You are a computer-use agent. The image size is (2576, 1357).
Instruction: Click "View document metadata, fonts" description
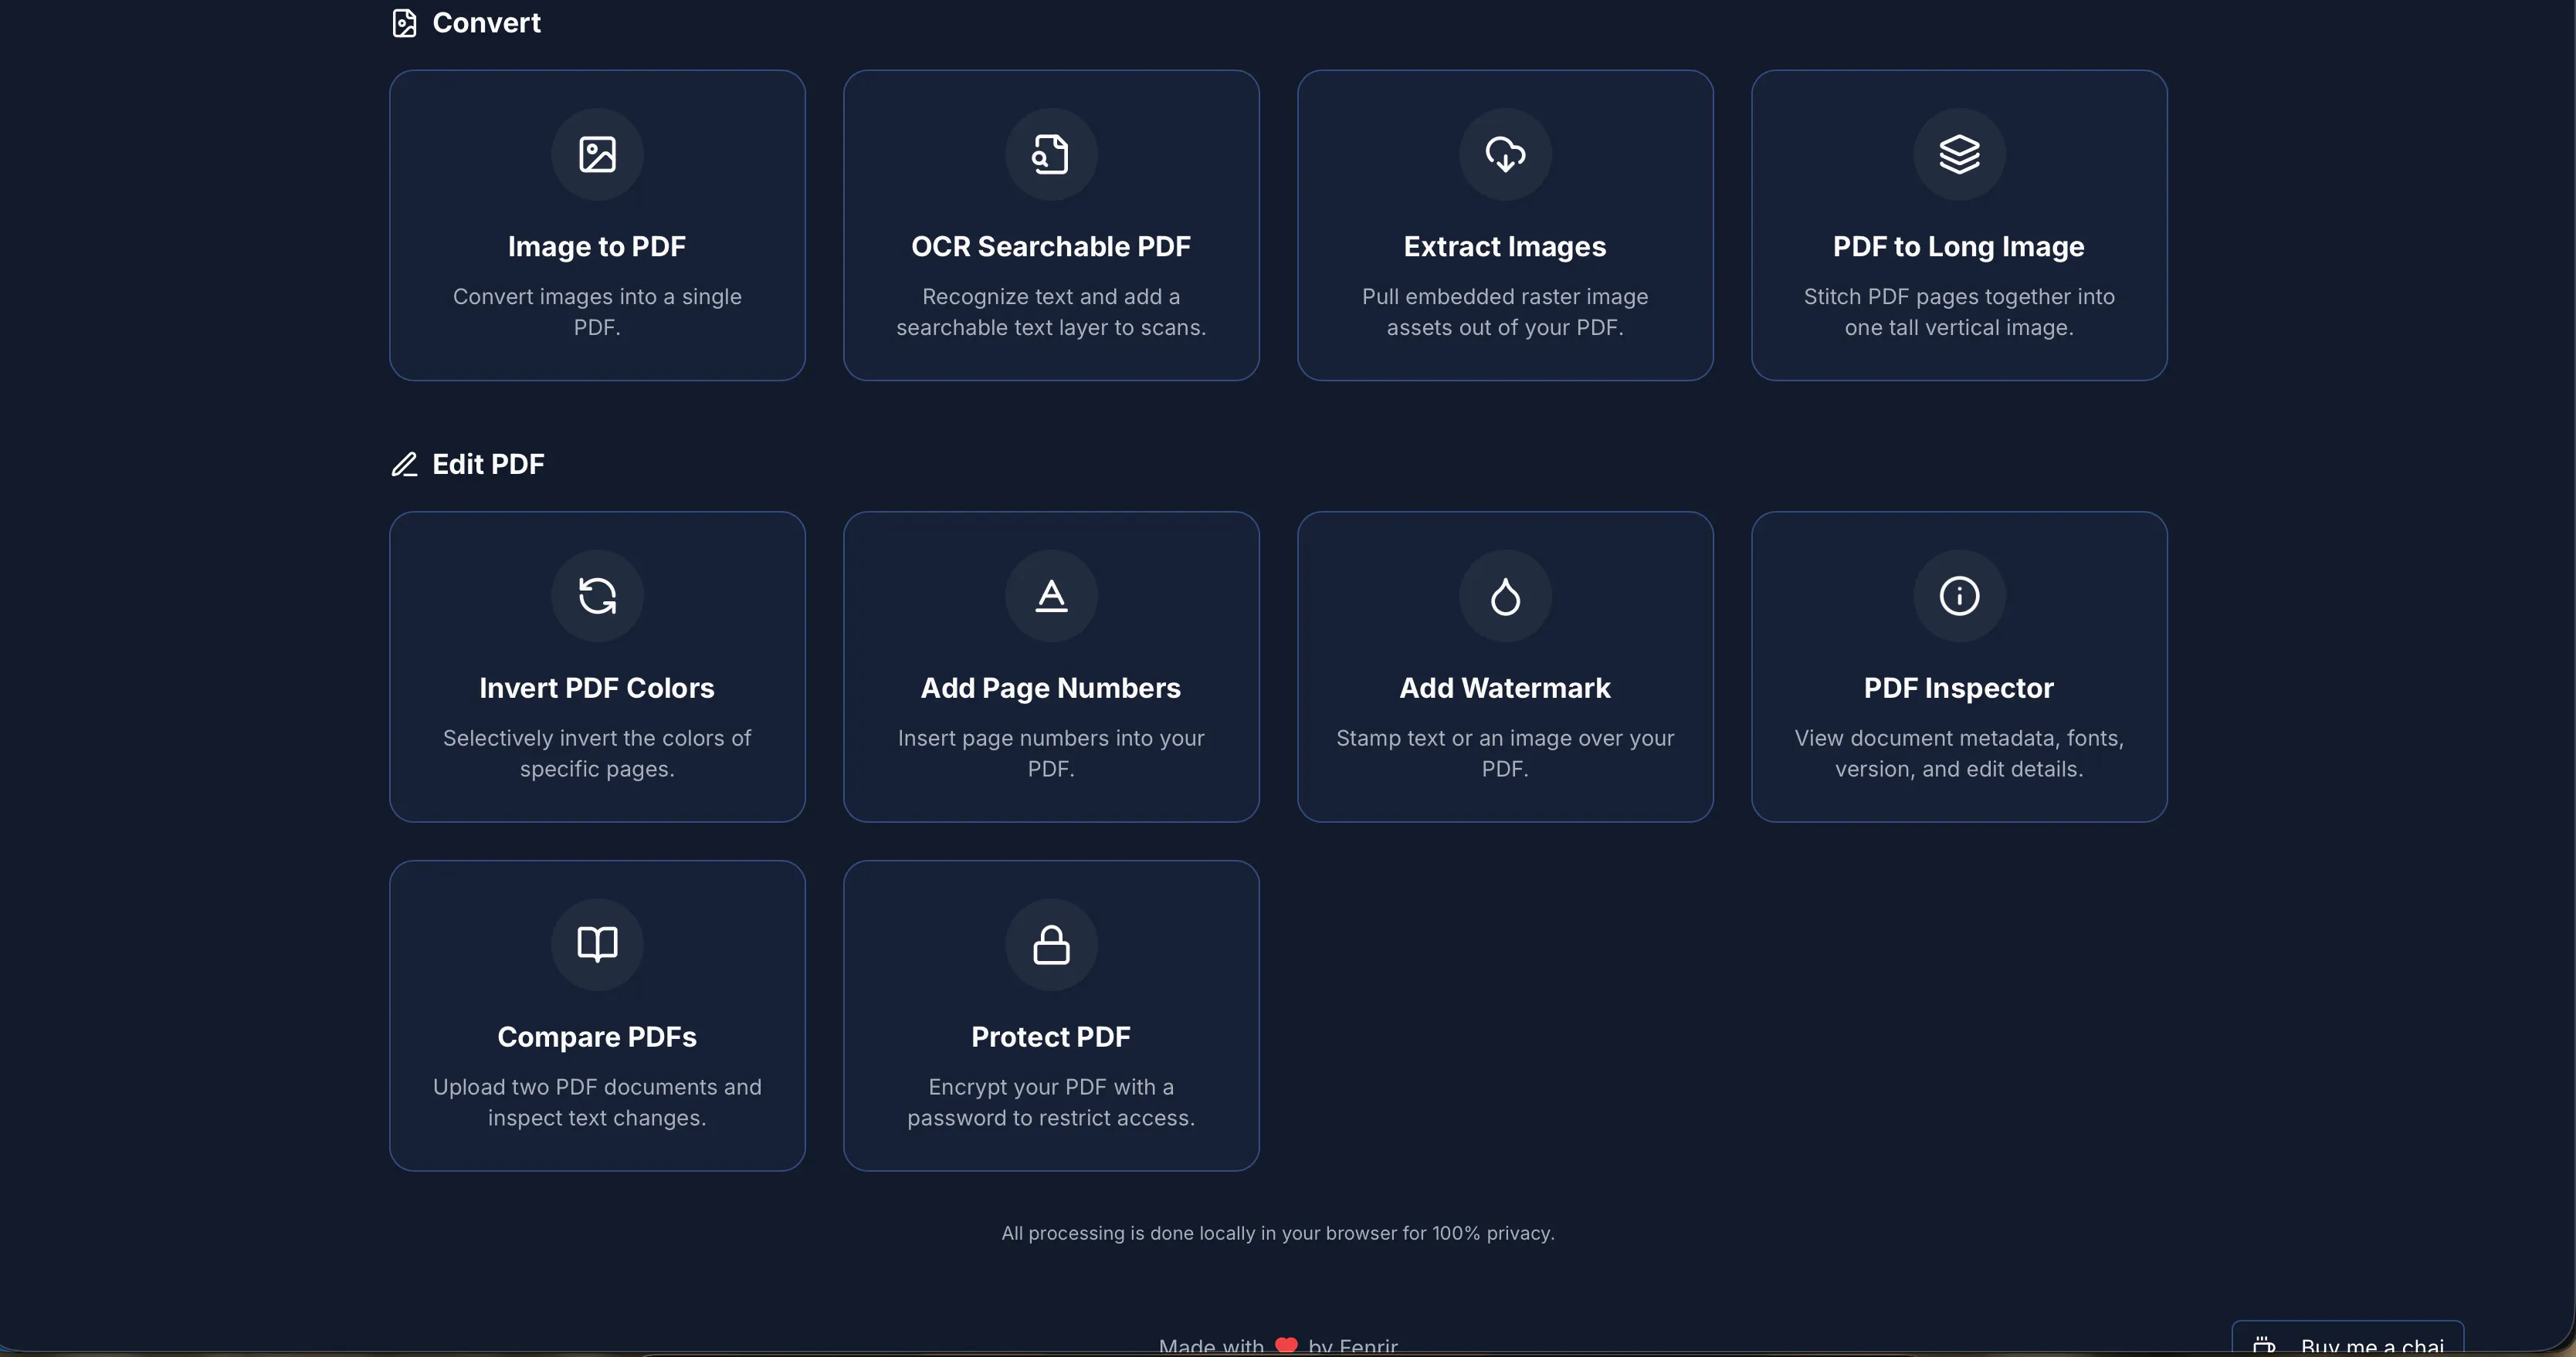1959,753
